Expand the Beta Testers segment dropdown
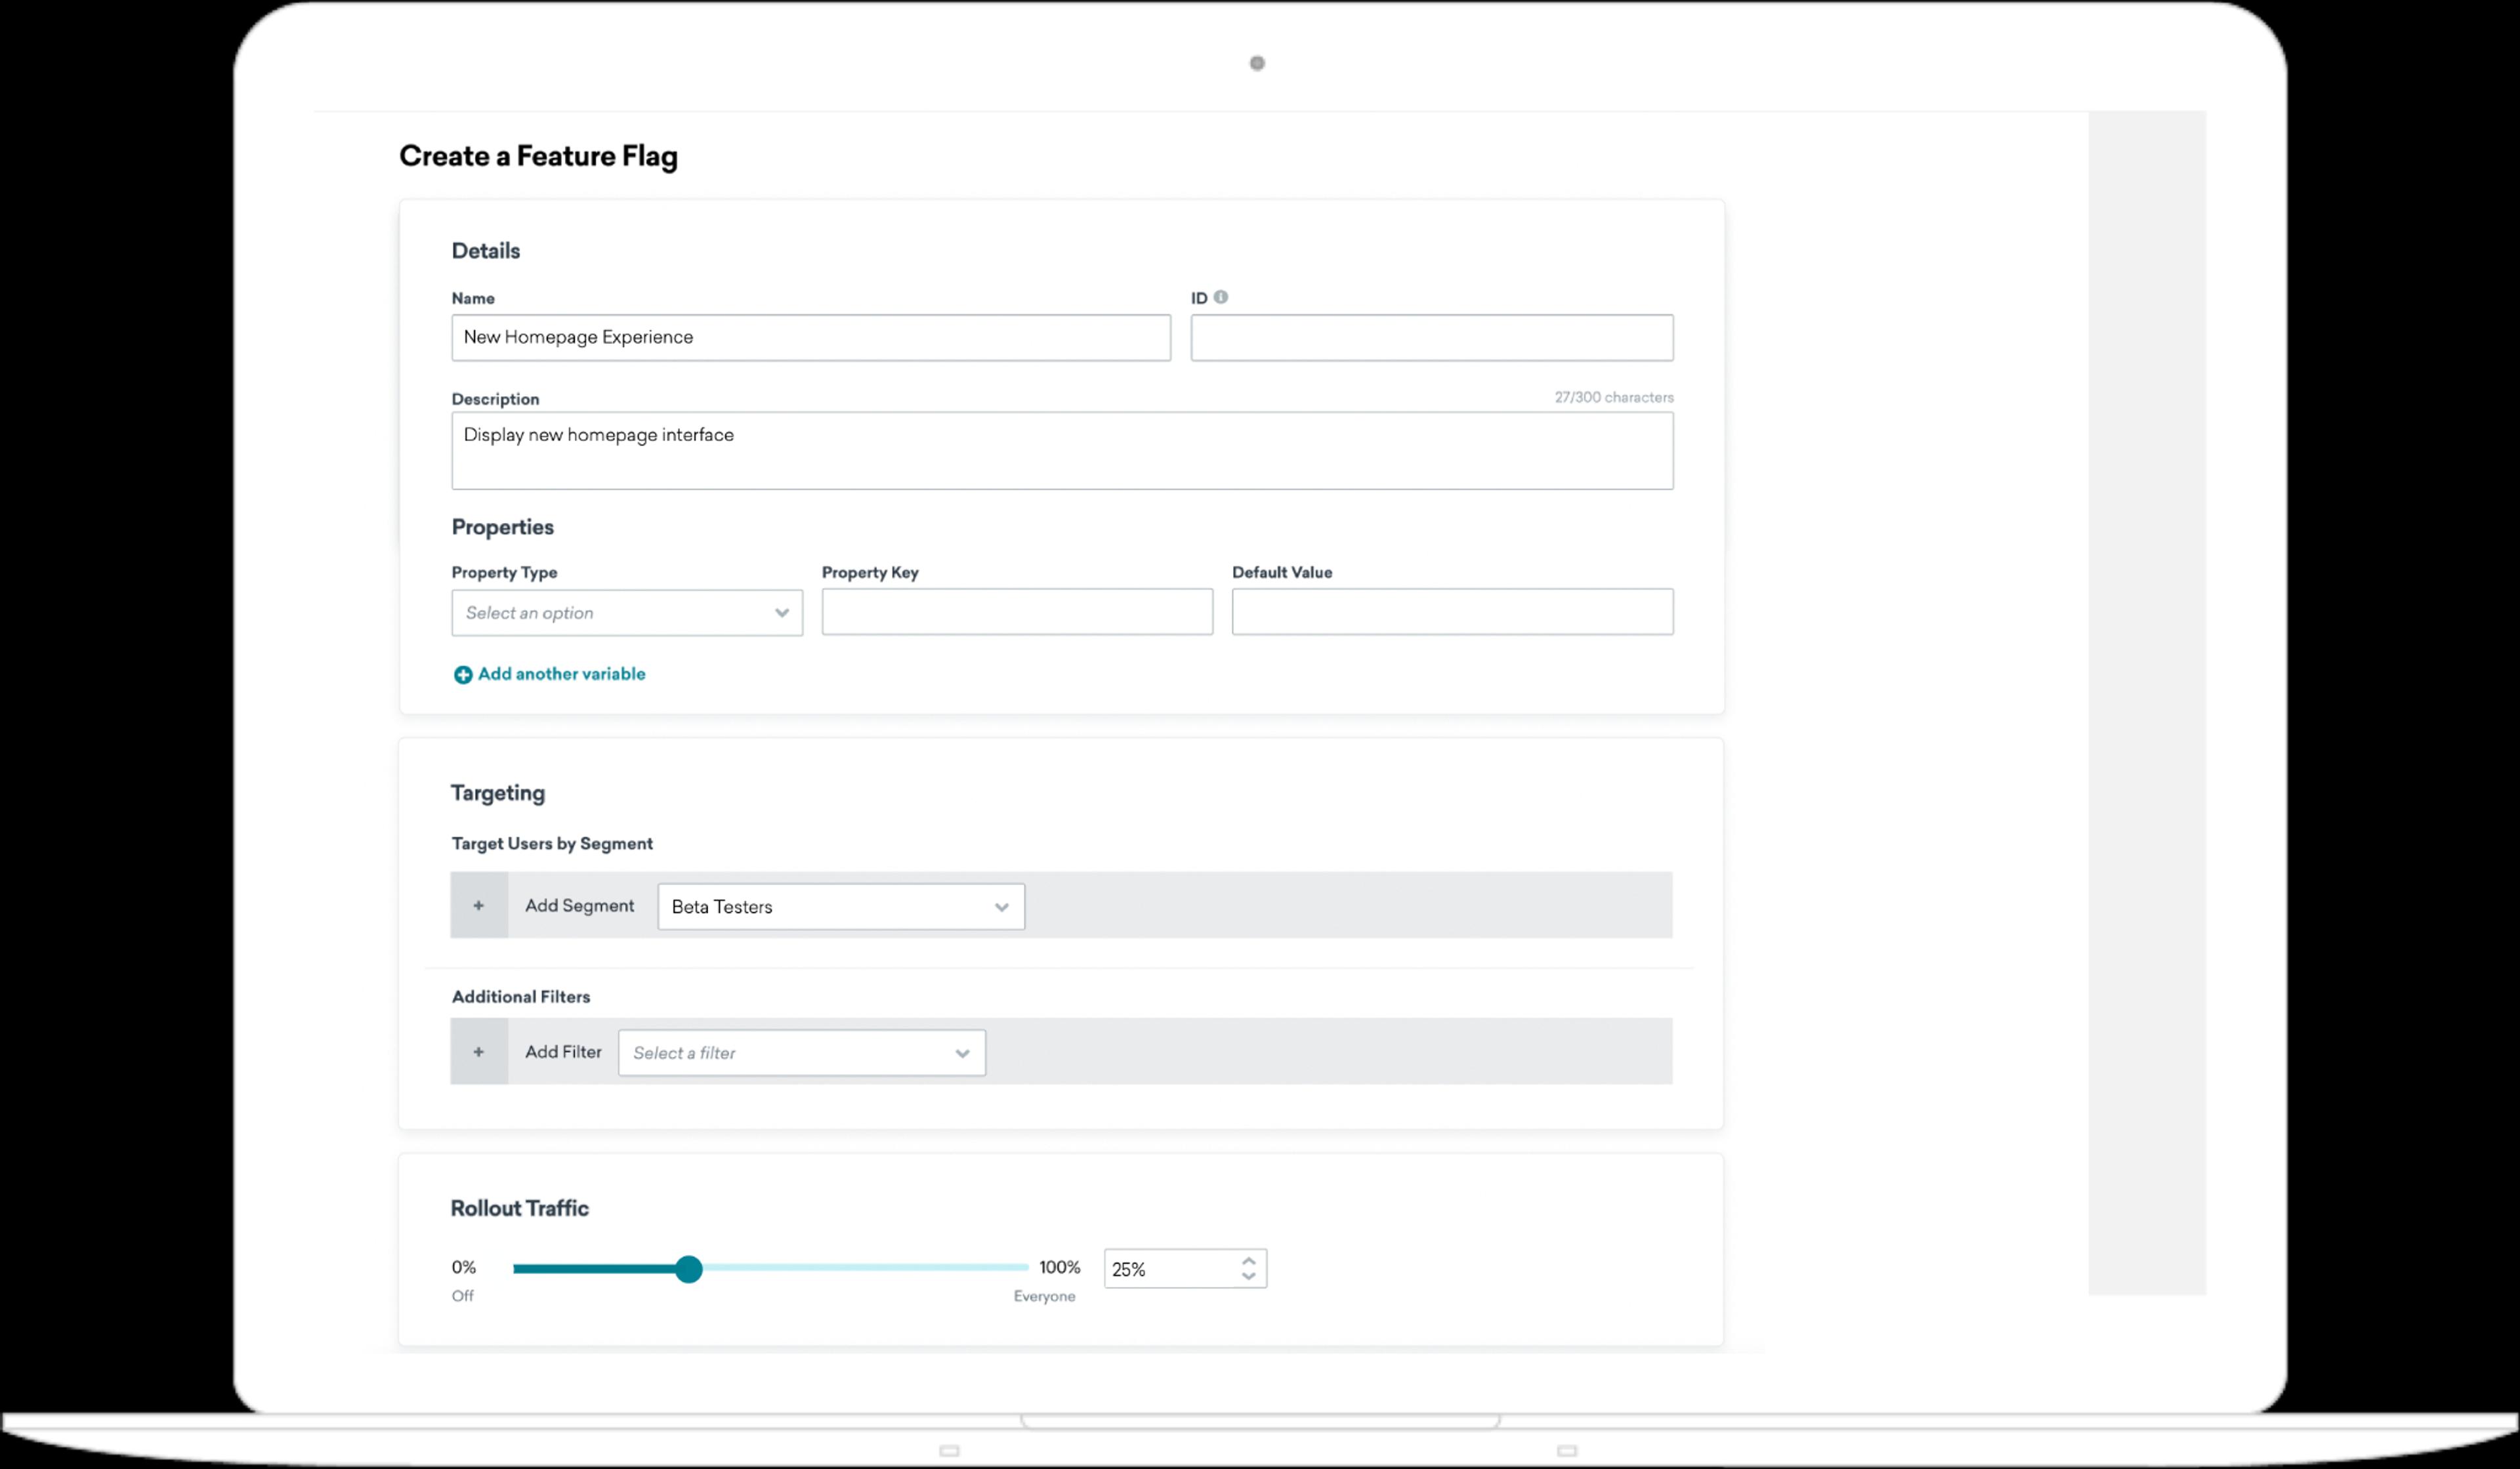Screen dimensions: 2520x1469 coord(840,906)
